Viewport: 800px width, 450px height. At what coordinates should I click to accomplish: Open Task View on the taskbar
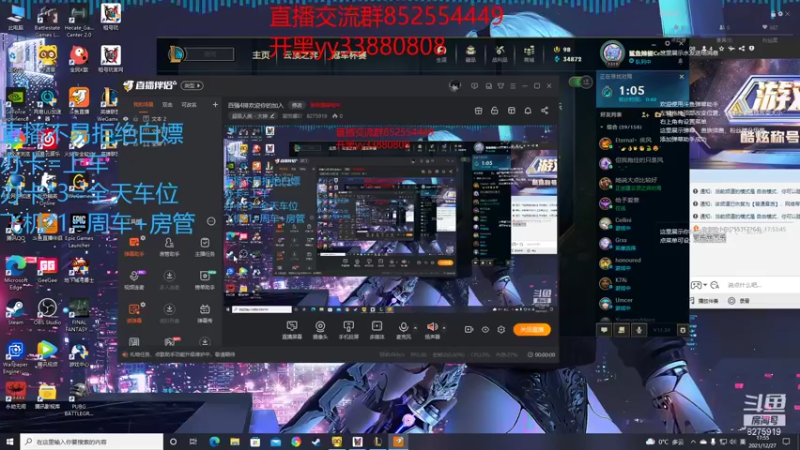pyautogui.click(x=193, y=442)
